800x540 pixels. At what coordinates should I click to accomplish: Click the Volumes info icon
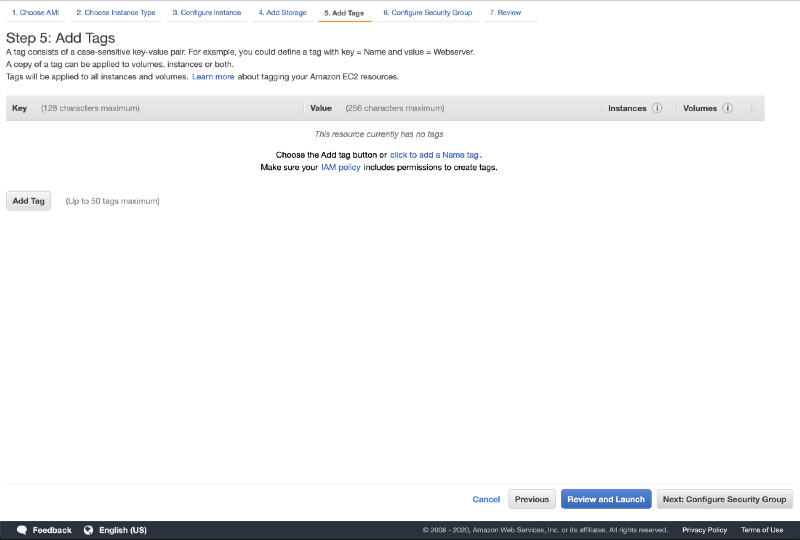point(727,108)
